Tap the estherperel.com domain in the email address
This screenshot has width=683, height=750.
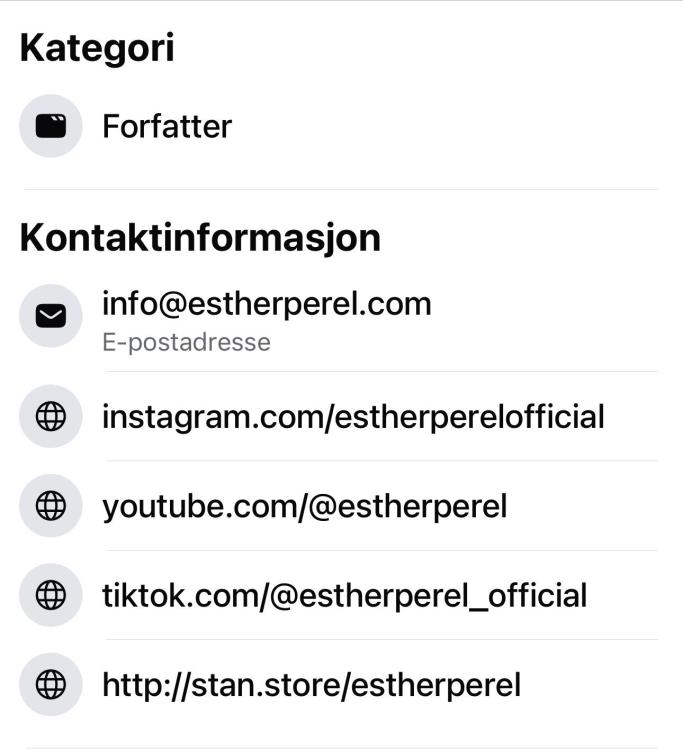point(310,304)
